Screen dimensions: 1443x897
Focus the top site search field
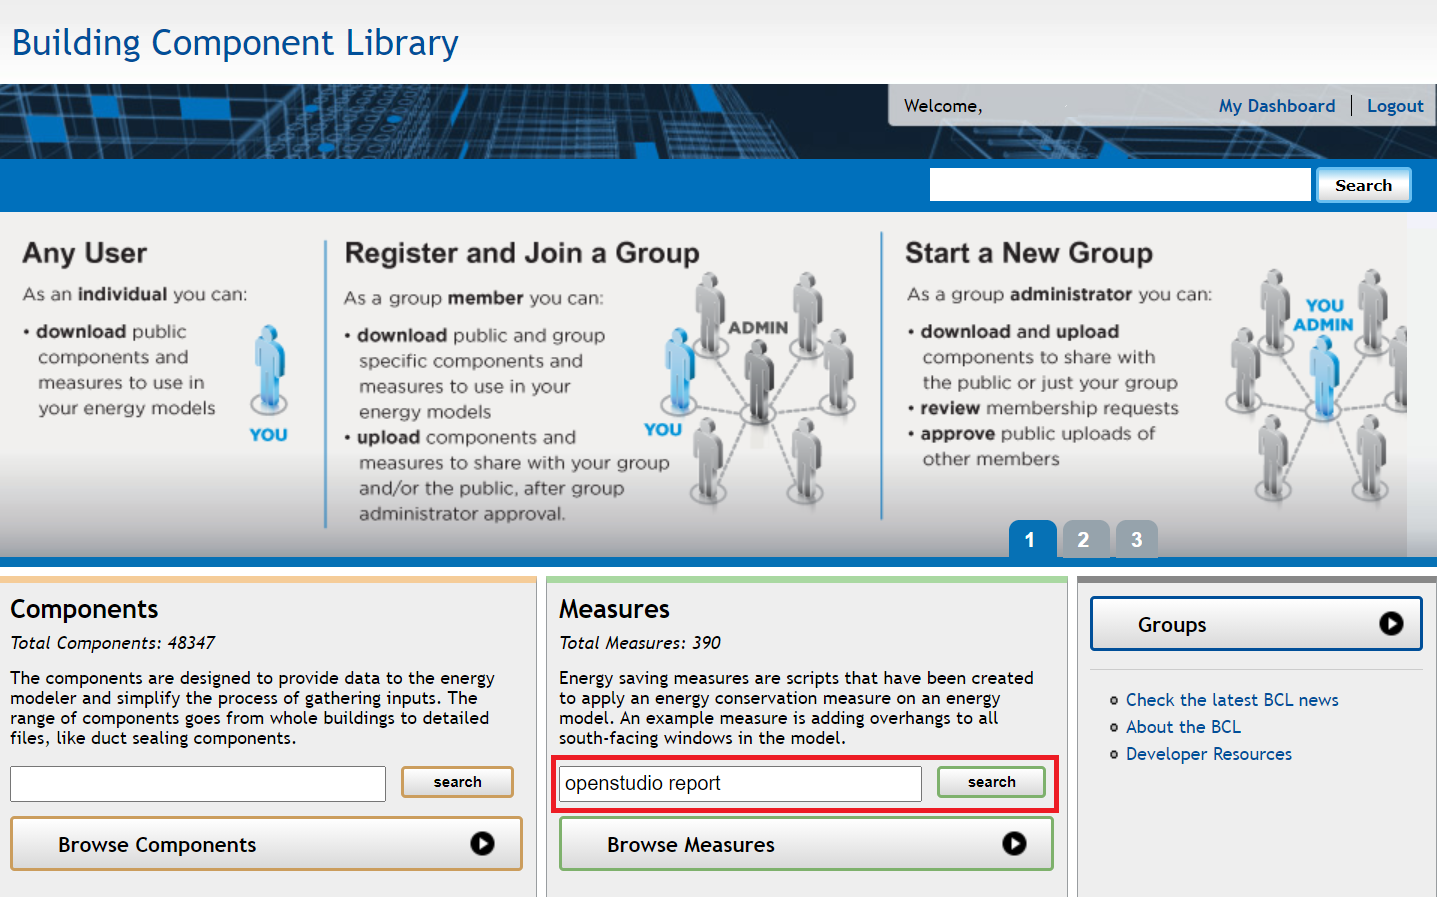(1119, 185)
